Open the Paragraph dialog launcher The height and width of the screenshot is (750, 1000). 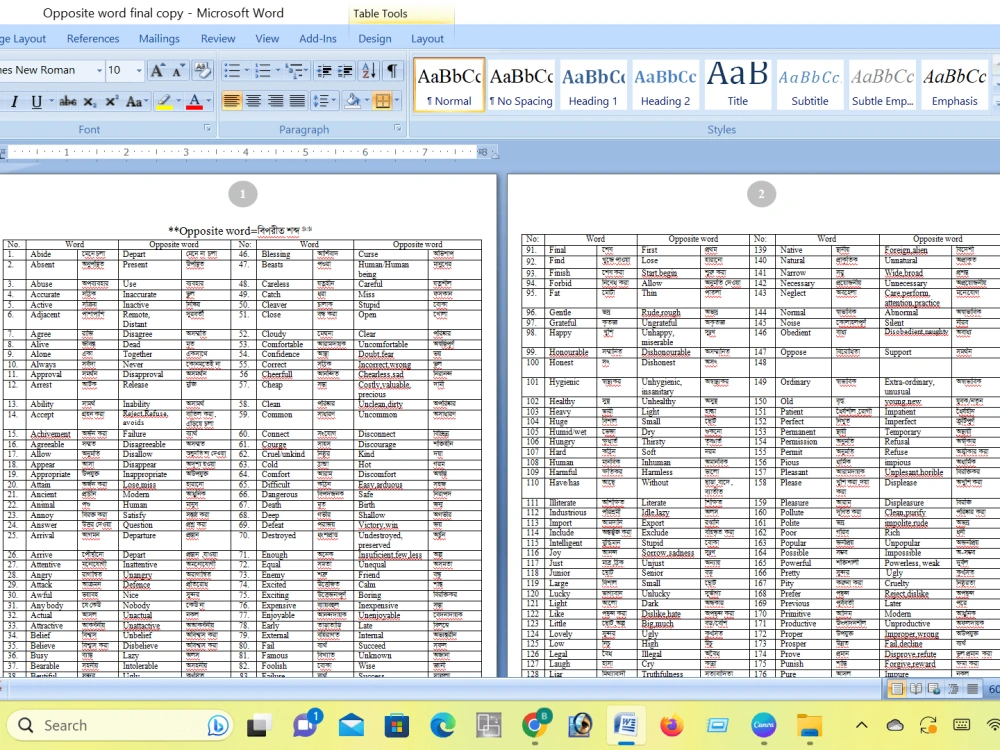[398, 128]
